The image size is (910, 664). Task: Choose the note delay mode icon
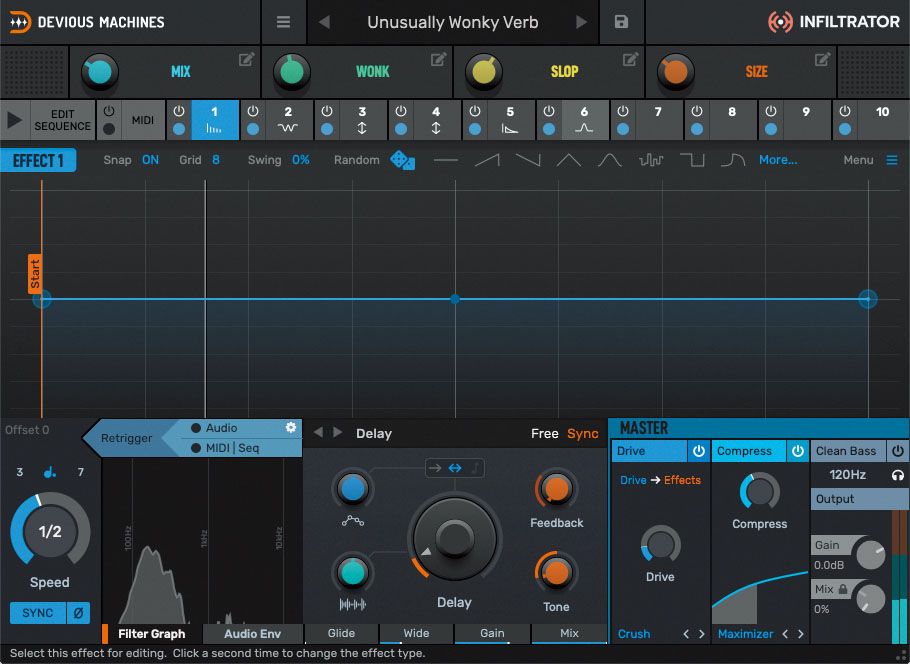tap(475, 468)
